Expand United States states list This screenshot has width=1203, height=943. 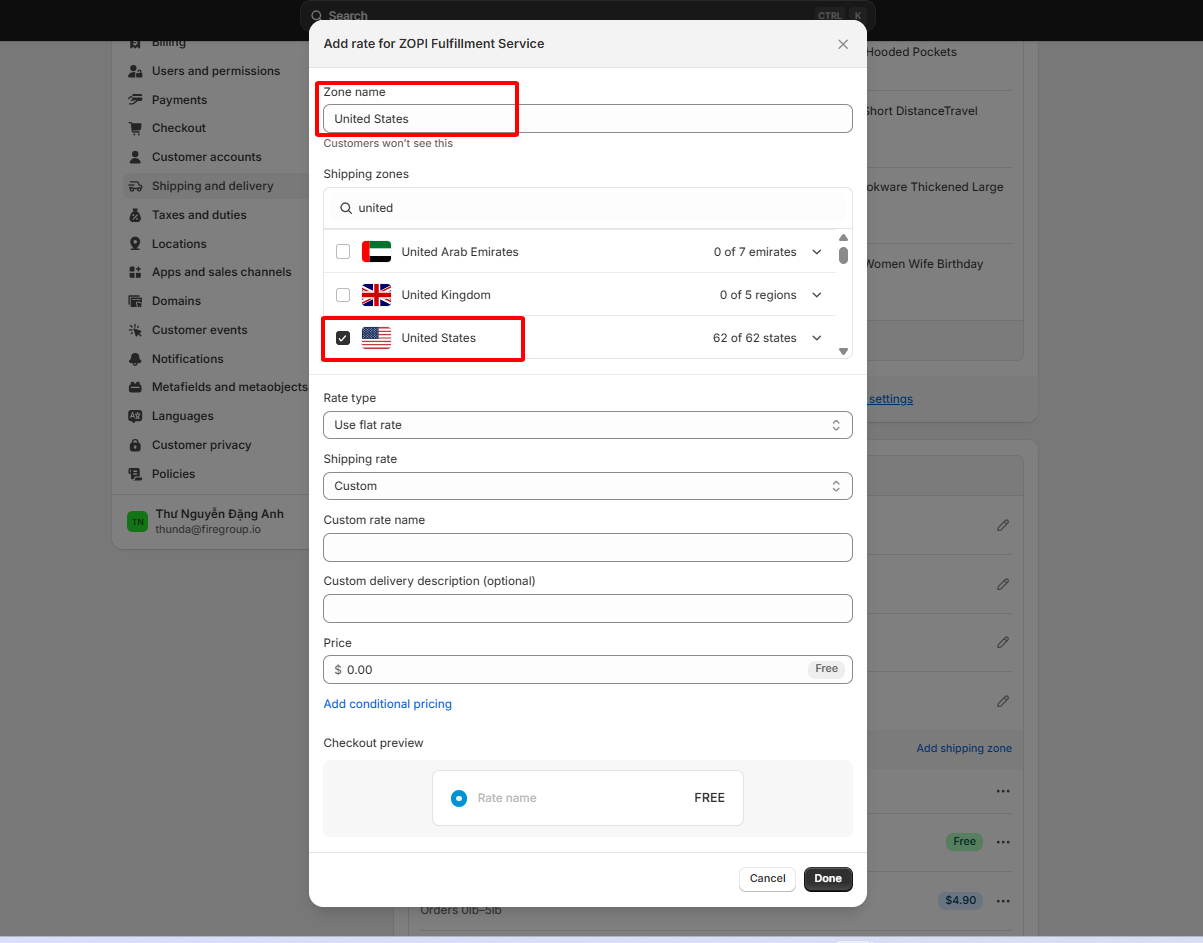coord(817,338)
